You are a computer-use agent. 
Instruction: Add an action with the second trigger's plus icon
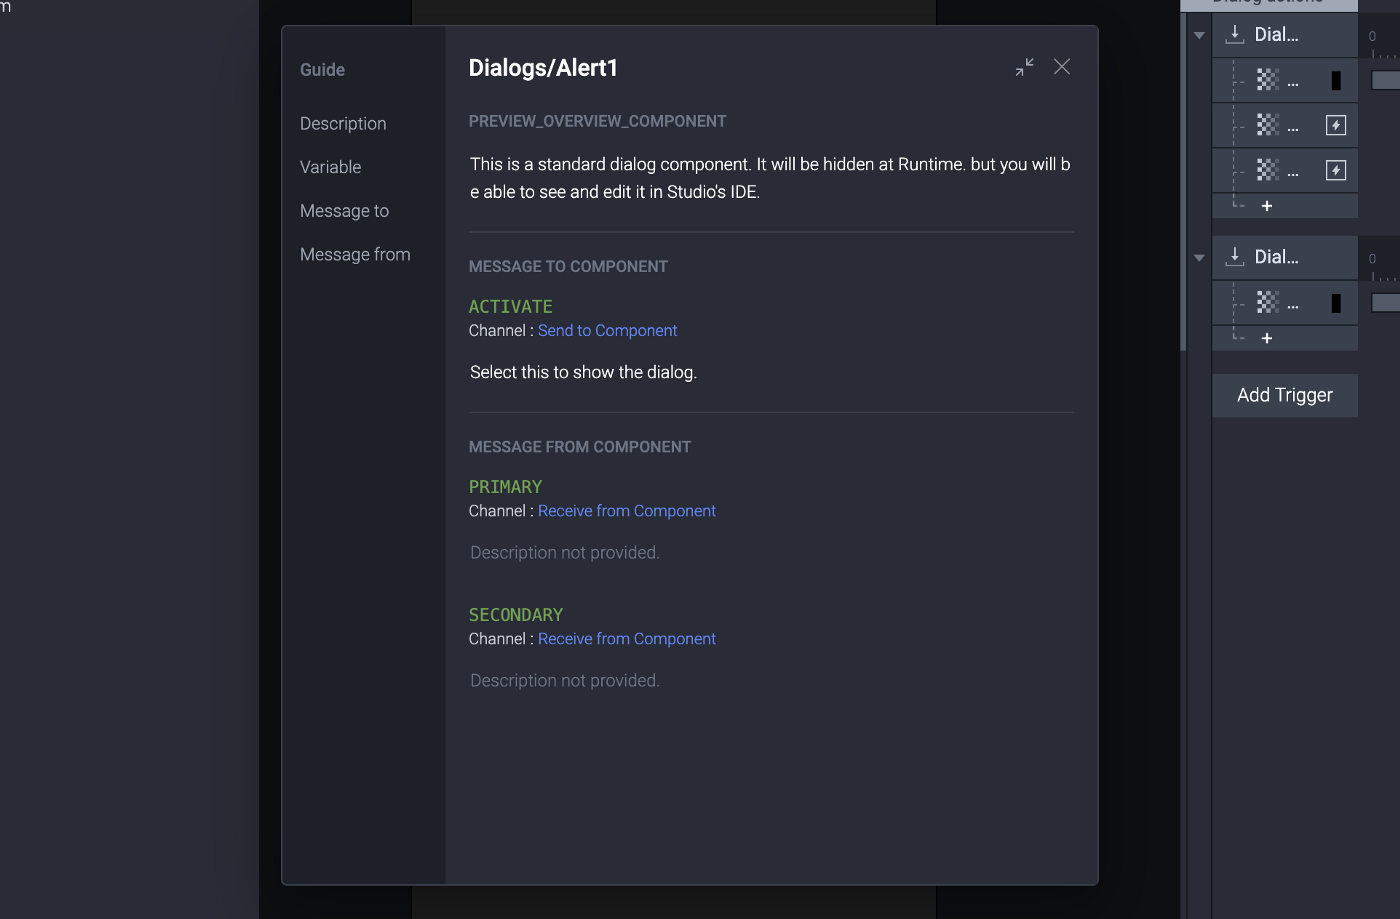pyautogui.click(x=1267, y=338)
